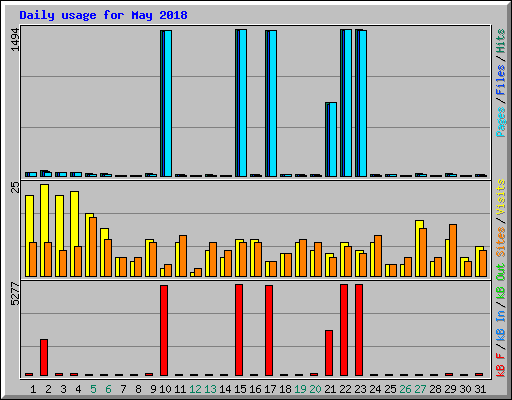512x400 pixels.
Task: Click the red kB bar for day 23
Action: (x=359, y=330)
